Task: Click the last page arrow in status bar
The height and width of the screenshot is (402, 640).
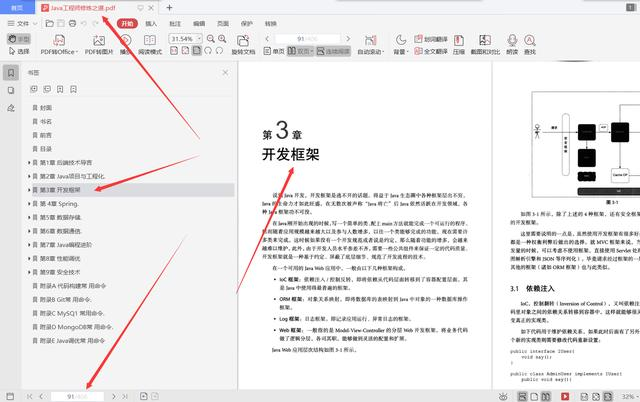Action: point(125,396)
